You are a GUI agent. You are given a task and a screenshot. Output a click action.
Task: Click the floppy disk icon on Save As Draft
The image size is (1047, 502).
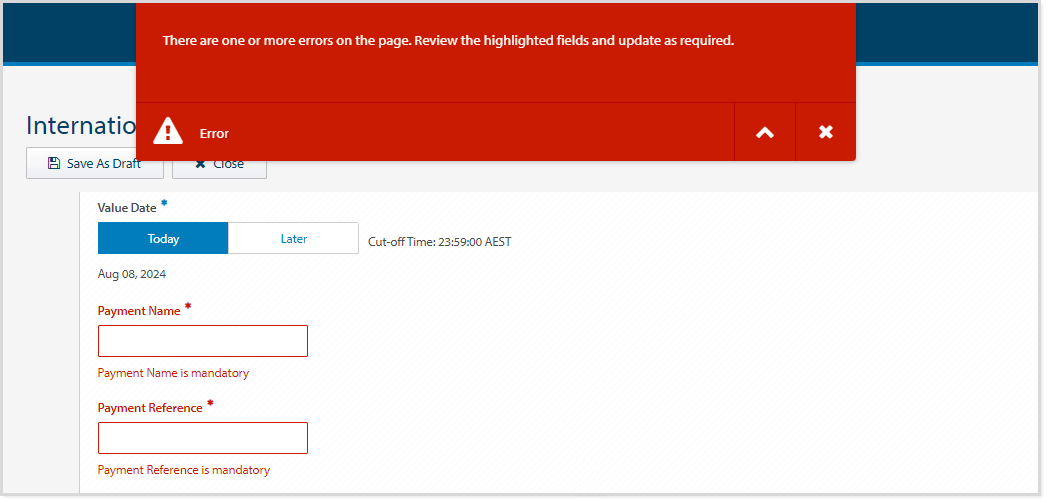[x=54, y=164]
